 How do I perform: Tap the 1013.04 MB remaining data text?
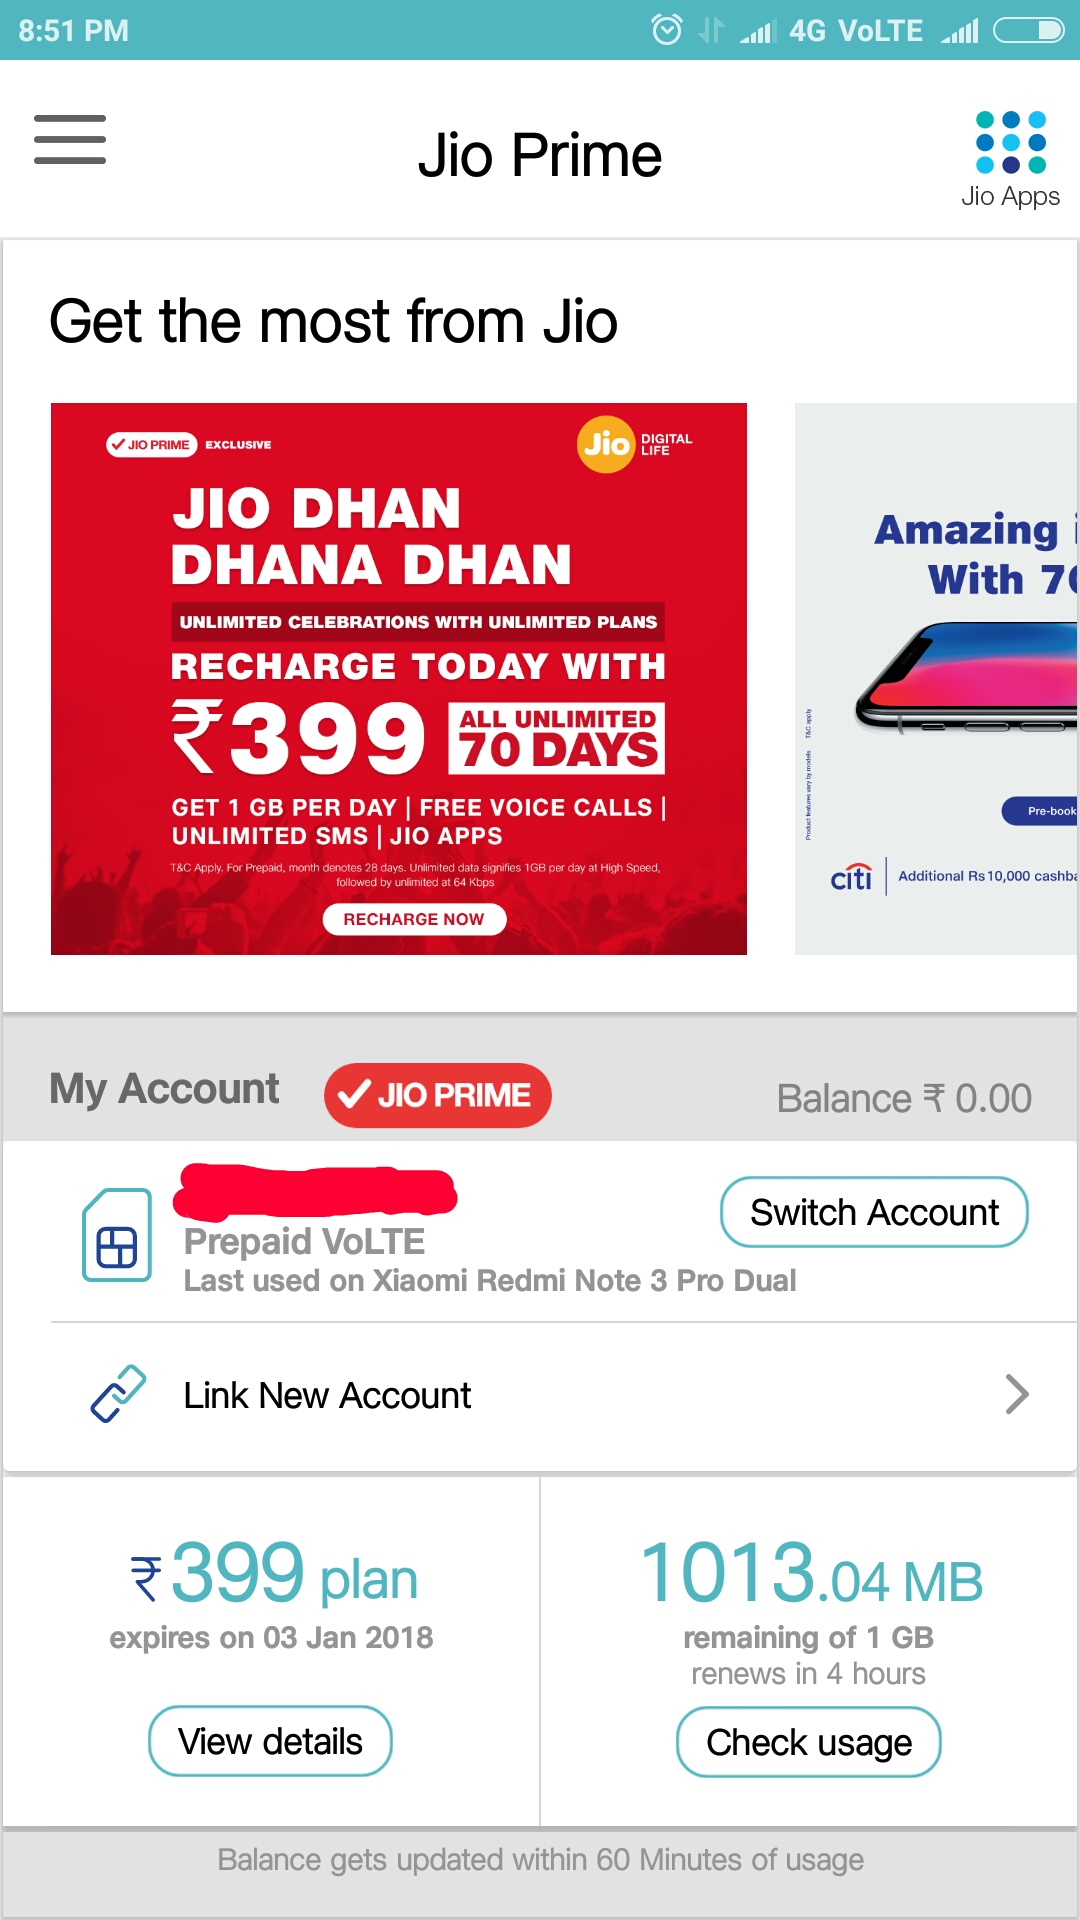[810, 1574]
